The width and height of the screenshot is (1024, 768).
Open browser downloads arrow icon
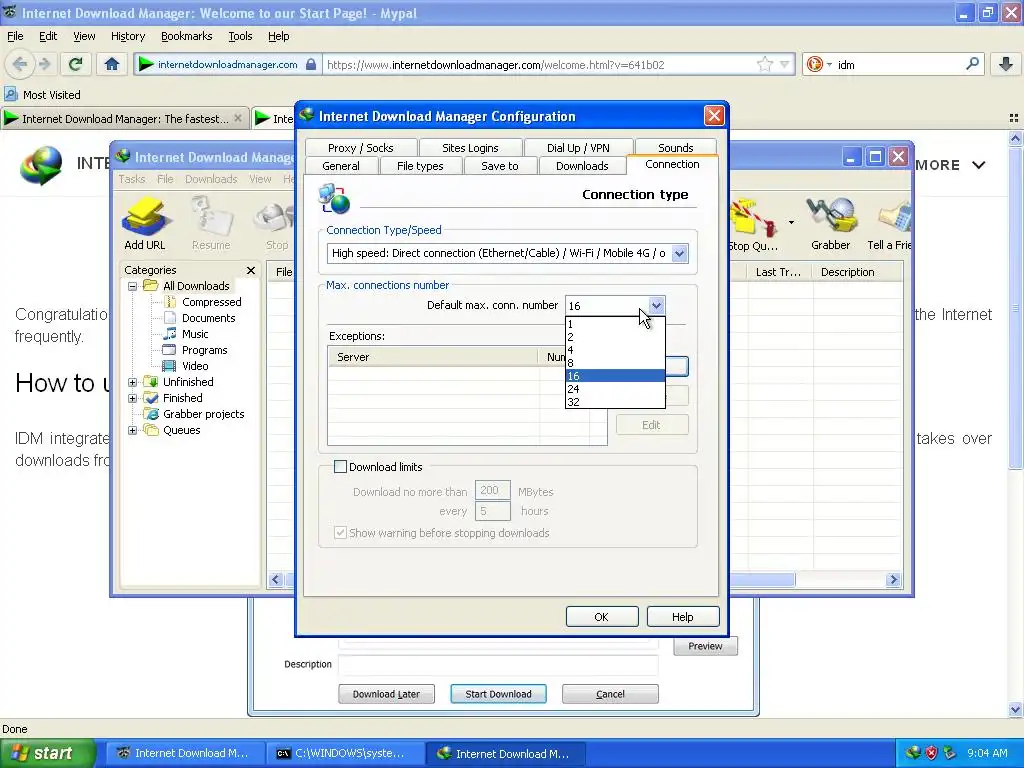point(1006,64)
